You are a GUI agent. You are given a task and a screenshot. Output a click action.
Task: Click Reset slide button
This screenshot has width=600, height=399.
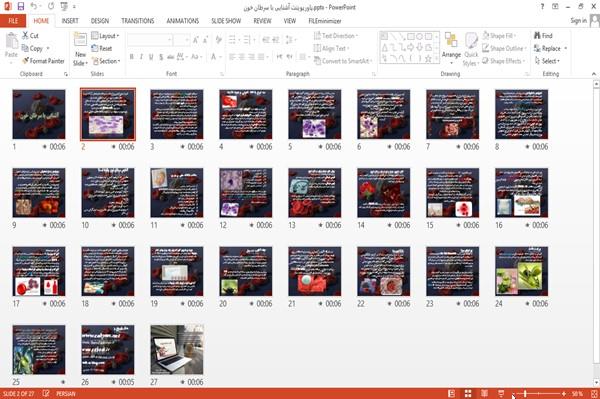(102, 48)
